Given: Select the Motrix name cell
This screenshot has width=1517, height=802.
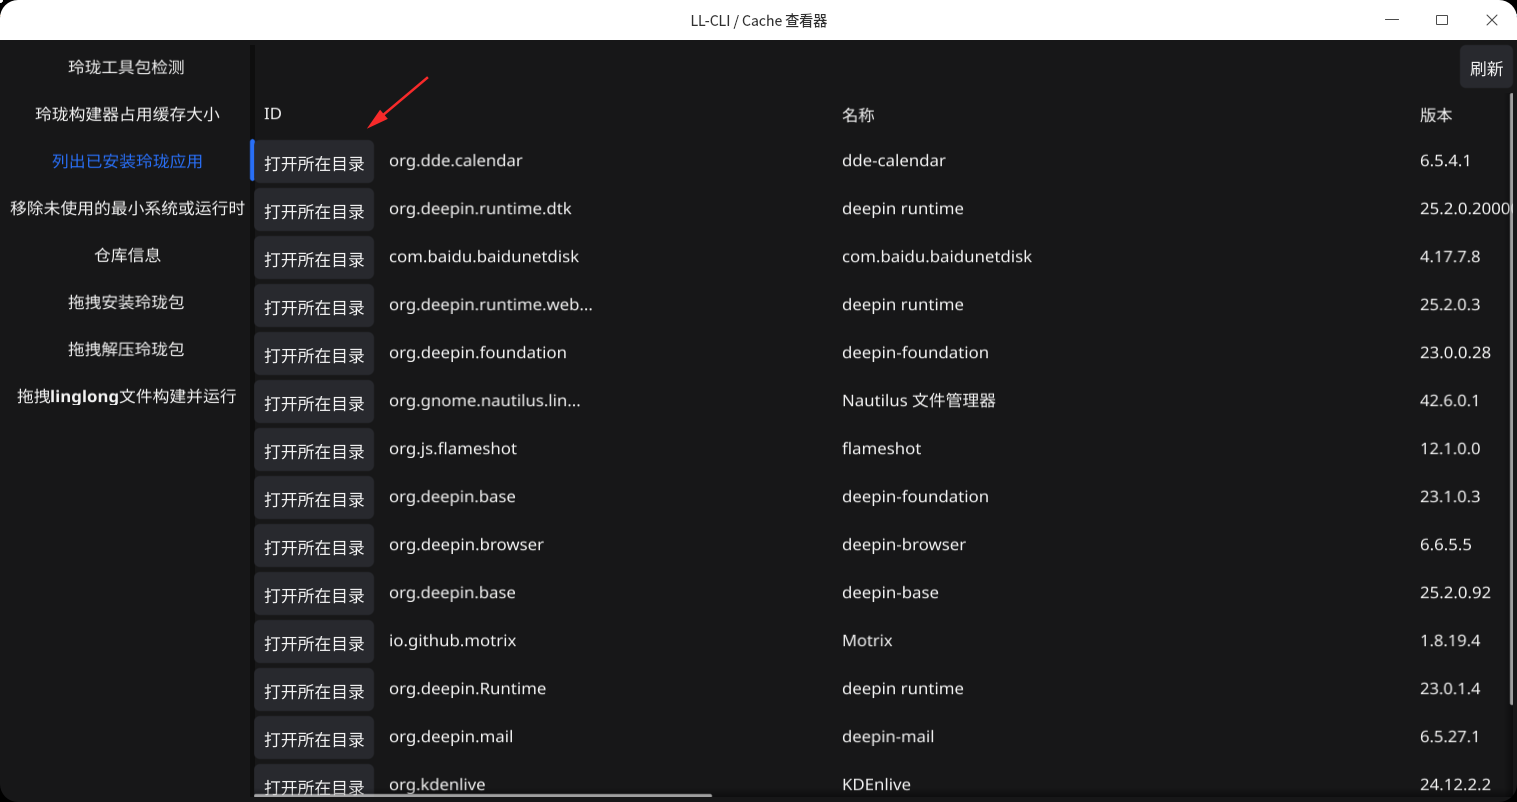Looking at the screenshot, I should [867, 641].
